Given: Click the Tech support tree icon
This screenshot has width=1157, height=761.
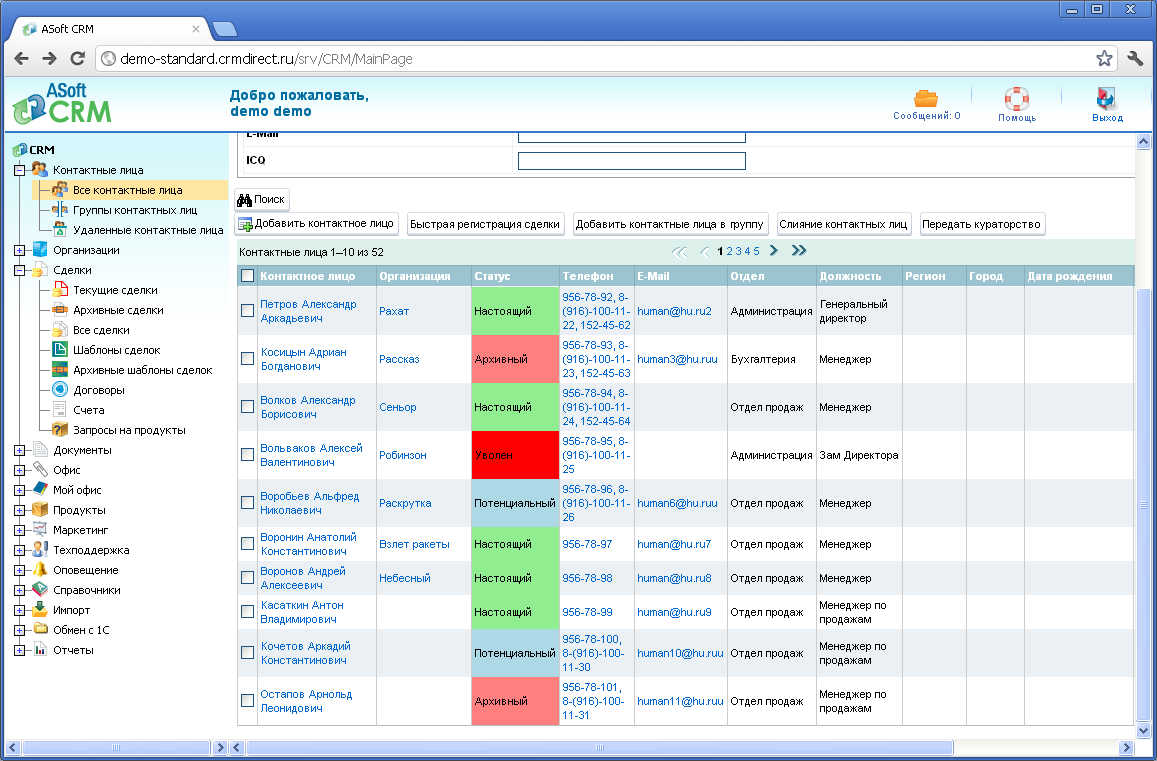Looking at the screenshot, I should (40, 550).
